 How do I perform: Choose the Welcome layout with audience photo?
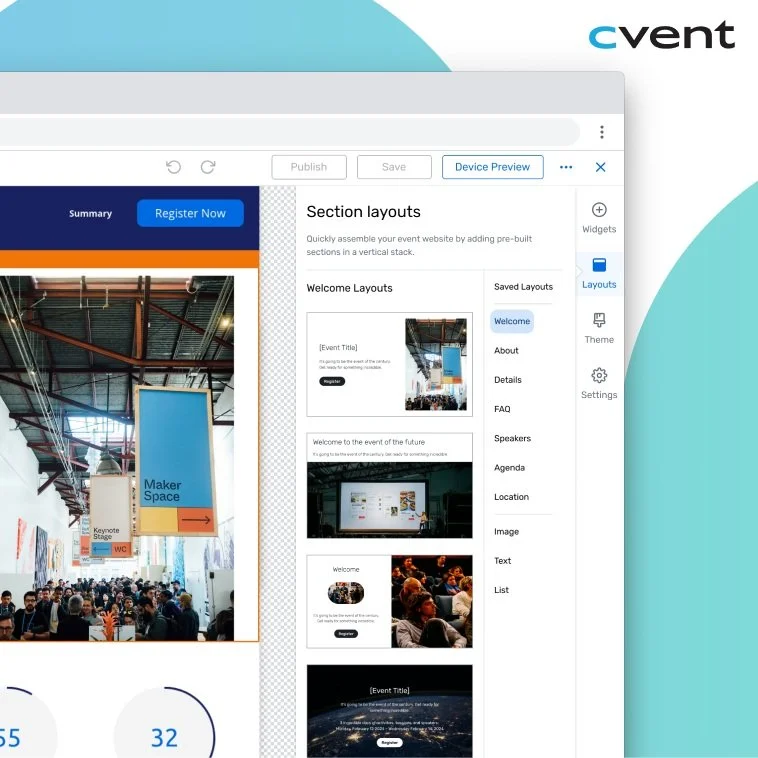[x=390, y=601]
